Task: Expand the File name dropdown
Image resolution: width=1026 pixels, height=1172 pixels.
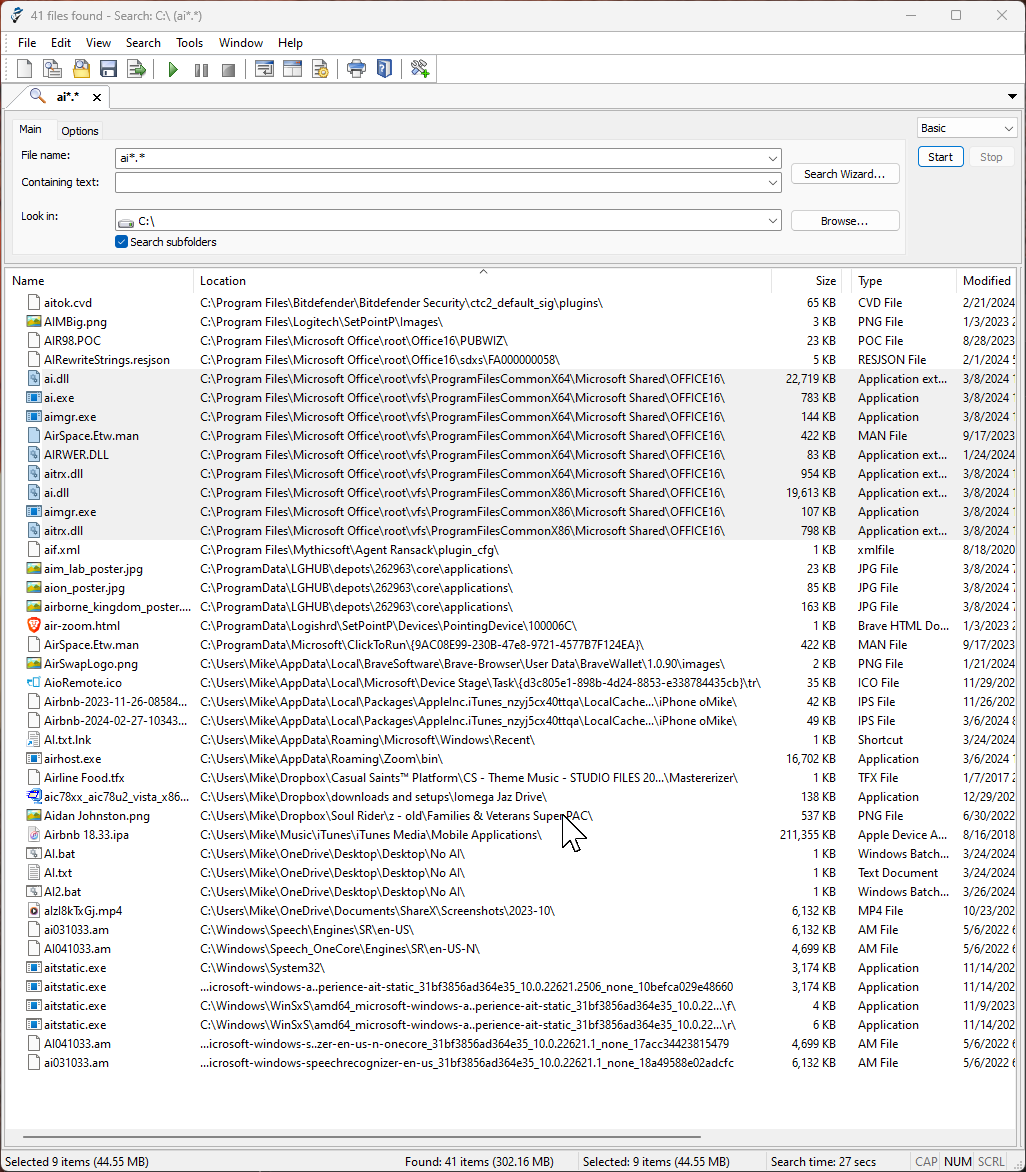Action: (773, 158)
